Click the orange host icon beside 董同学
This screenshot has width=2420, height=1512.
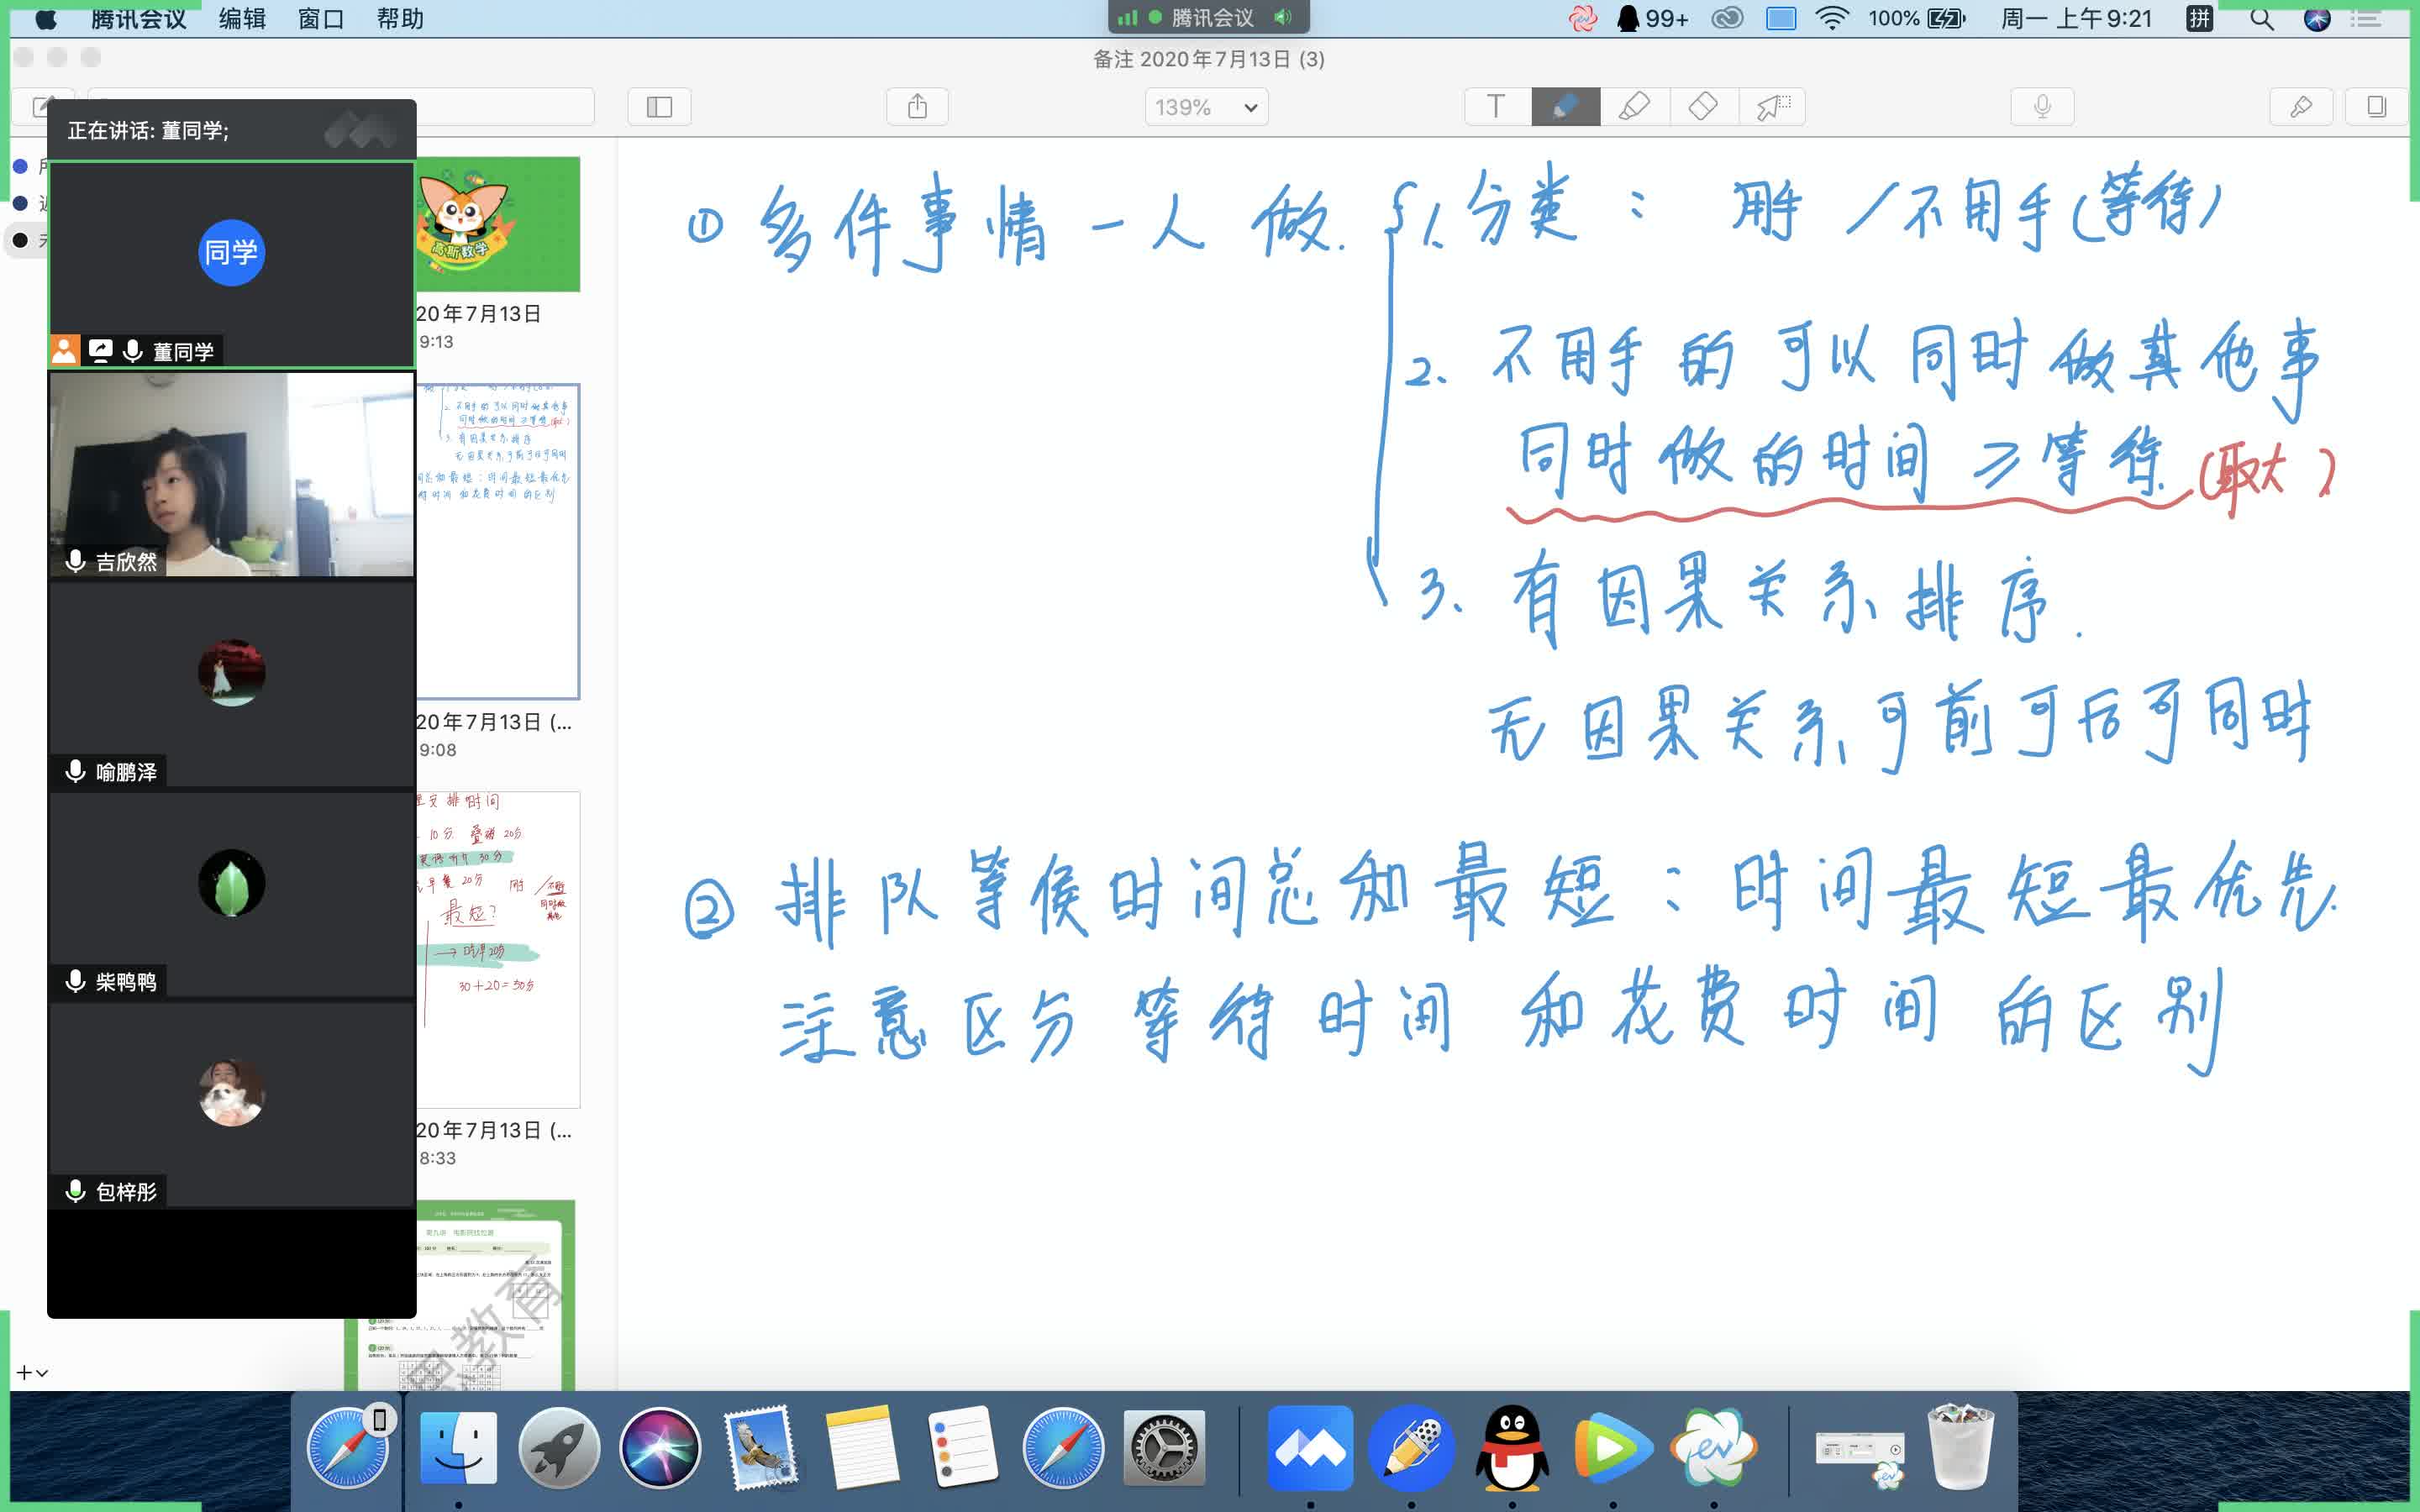click(65, 350)
